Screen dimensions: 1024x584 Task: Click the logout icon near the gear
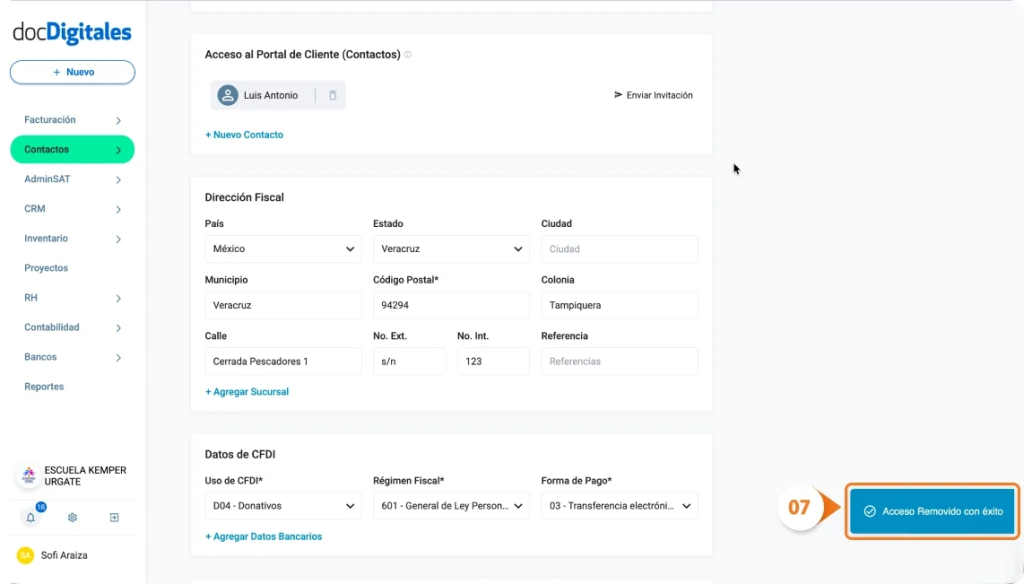(114, 518)
